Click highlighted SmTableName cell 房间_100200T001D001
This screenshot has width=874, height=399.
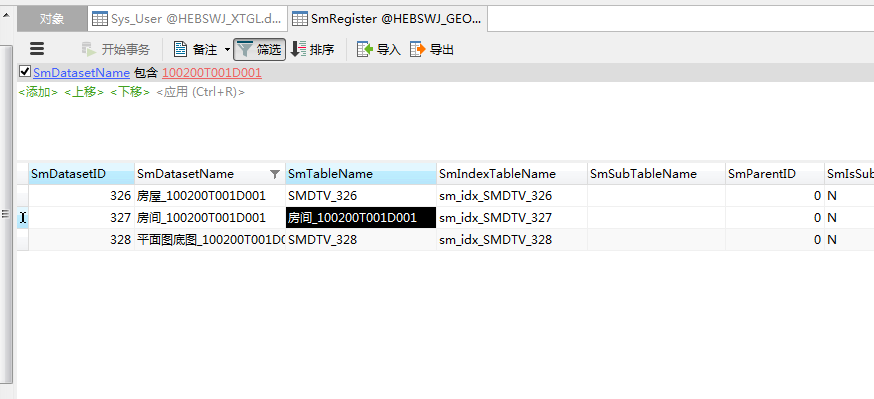point(361,217)
